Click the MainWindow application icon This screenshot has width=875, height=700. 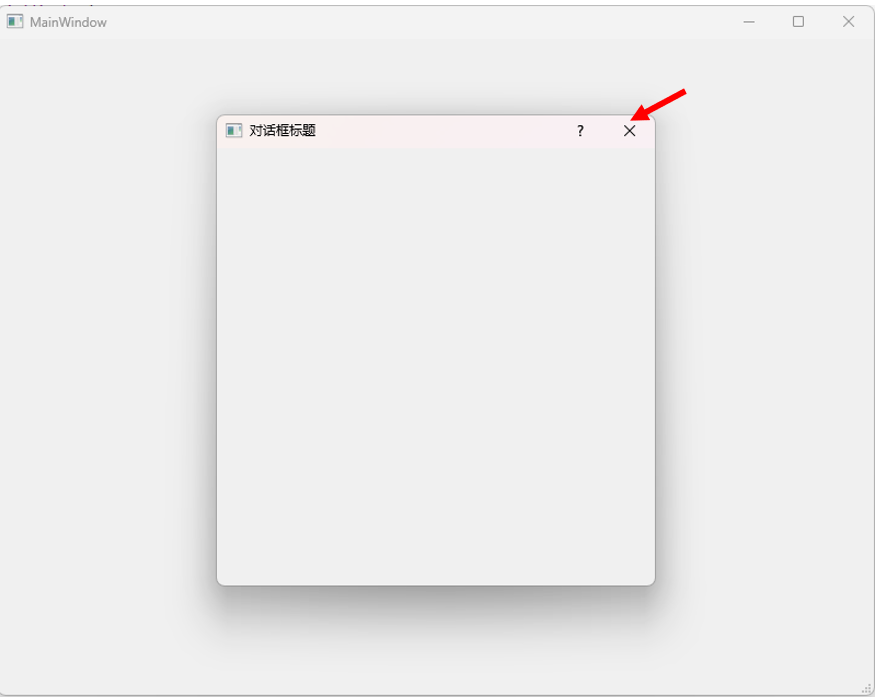(15, 22)
